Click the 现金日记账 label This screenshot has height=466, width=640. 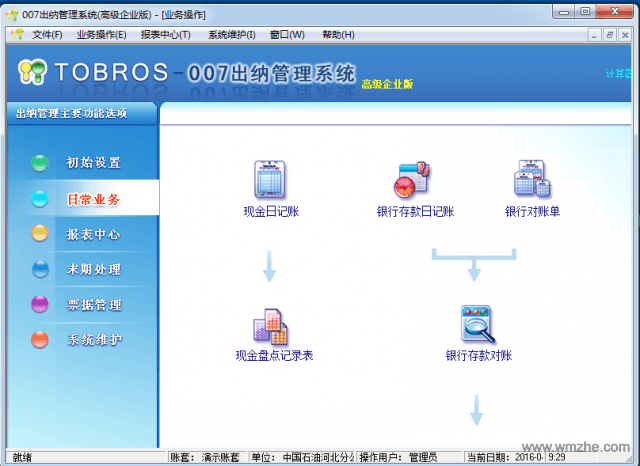(271, 212)
